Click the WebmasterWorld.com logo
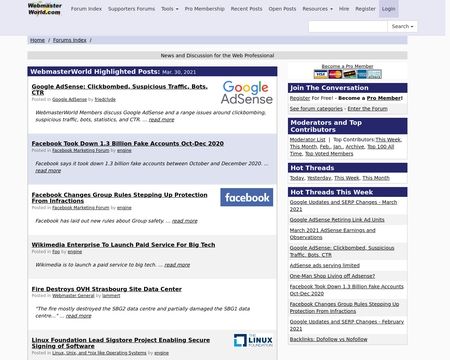This screenshot has height=360, width=450. point(45,9)
